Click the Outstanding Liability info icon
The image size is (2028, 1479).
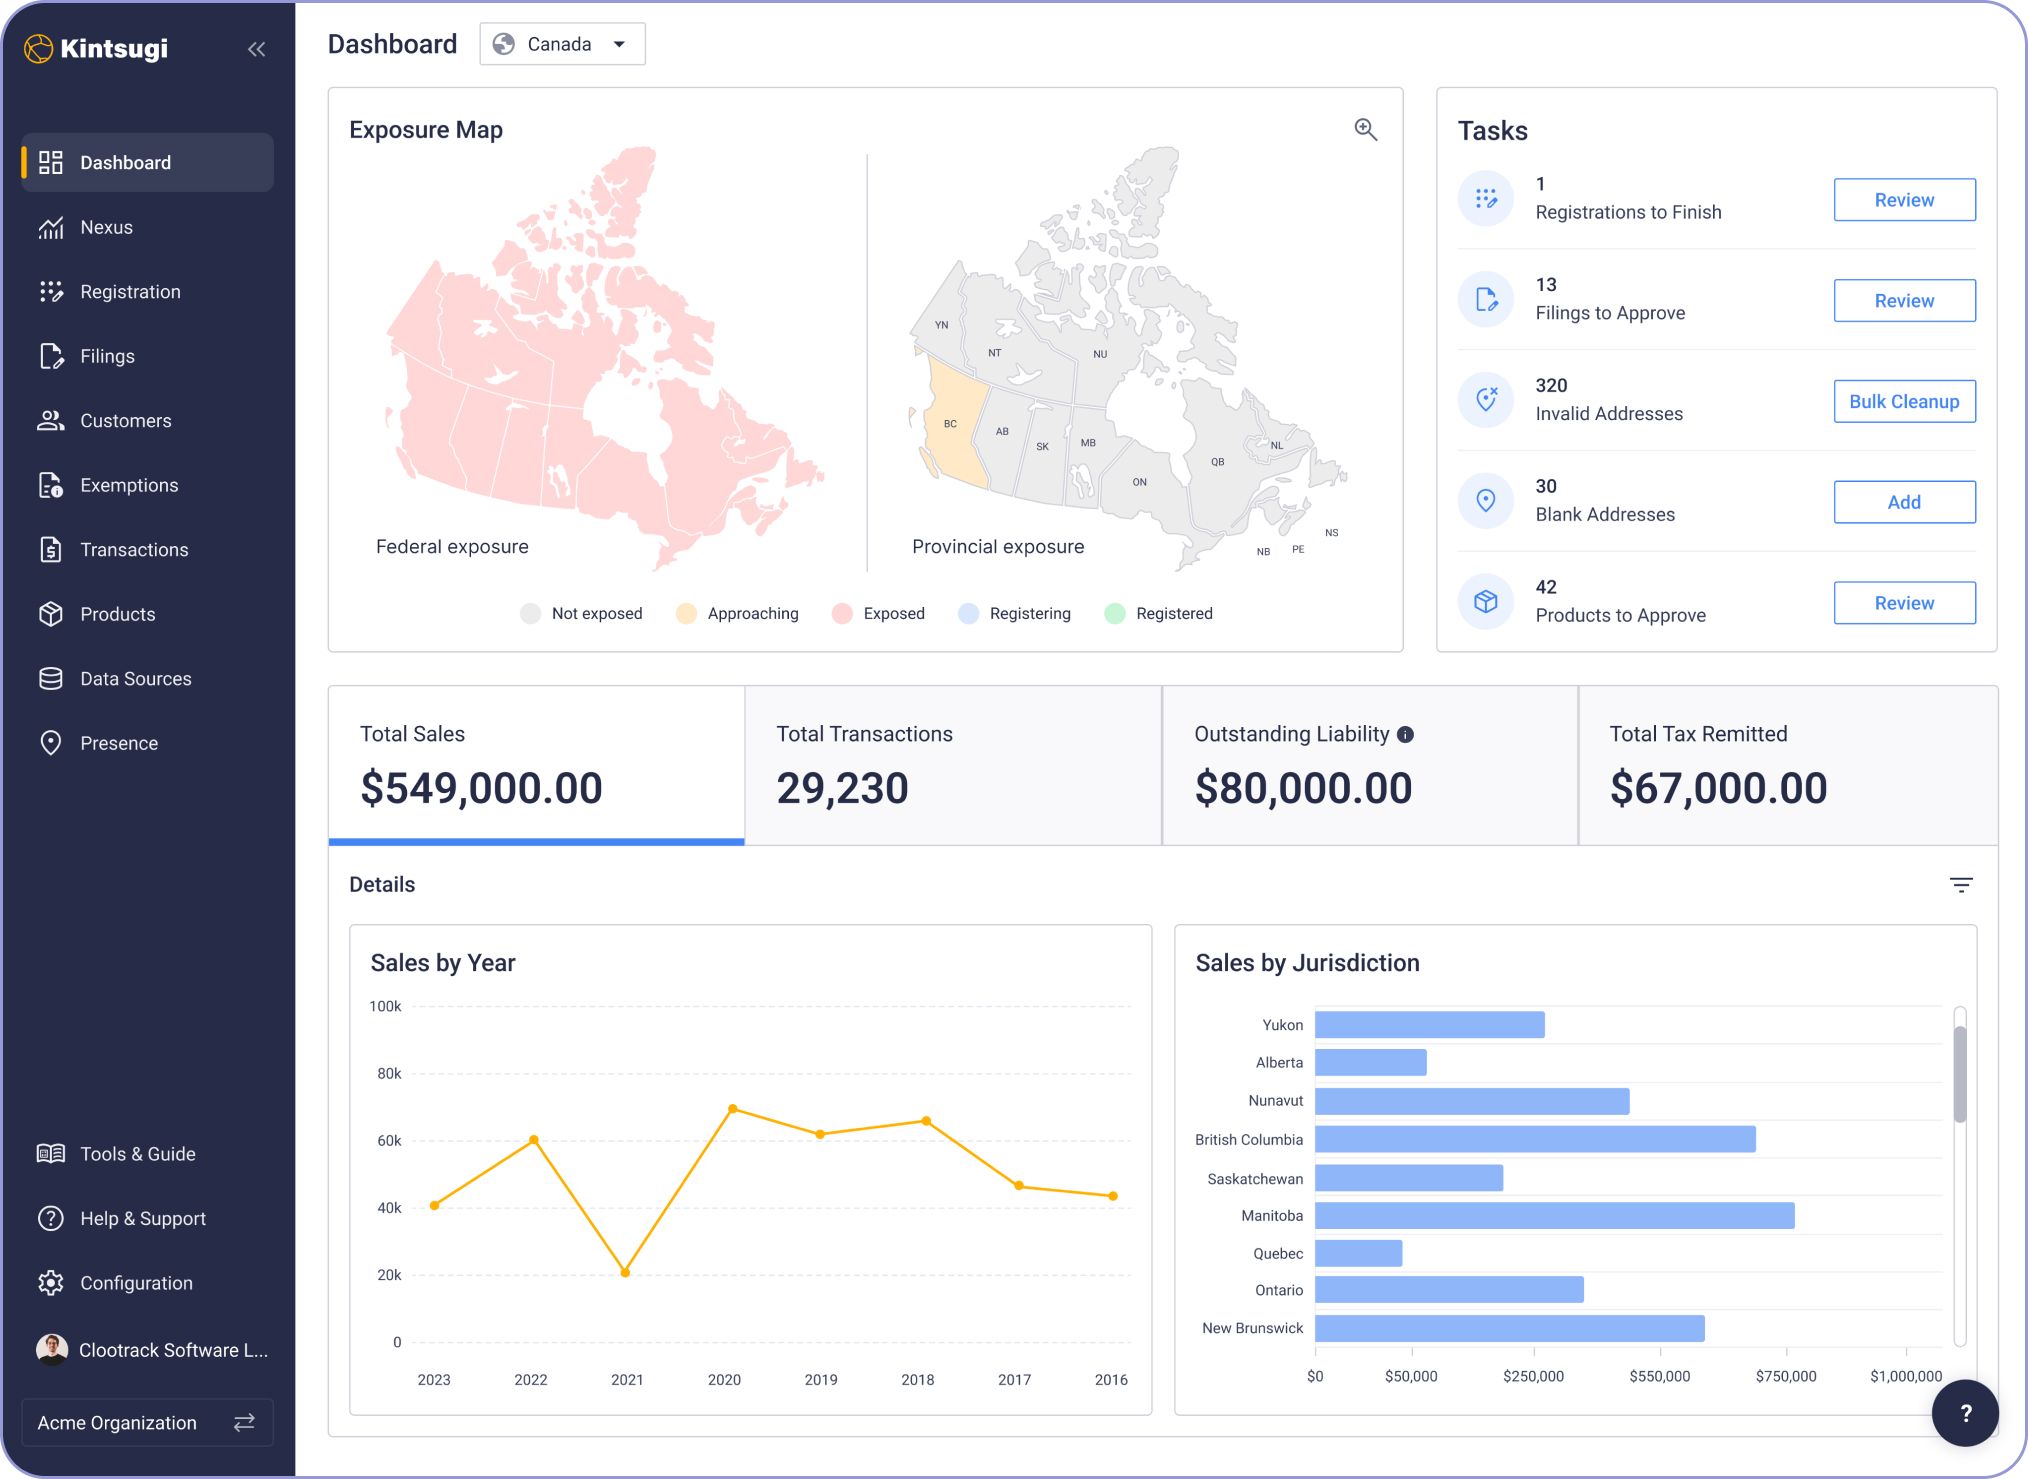tap(1405, 735)
